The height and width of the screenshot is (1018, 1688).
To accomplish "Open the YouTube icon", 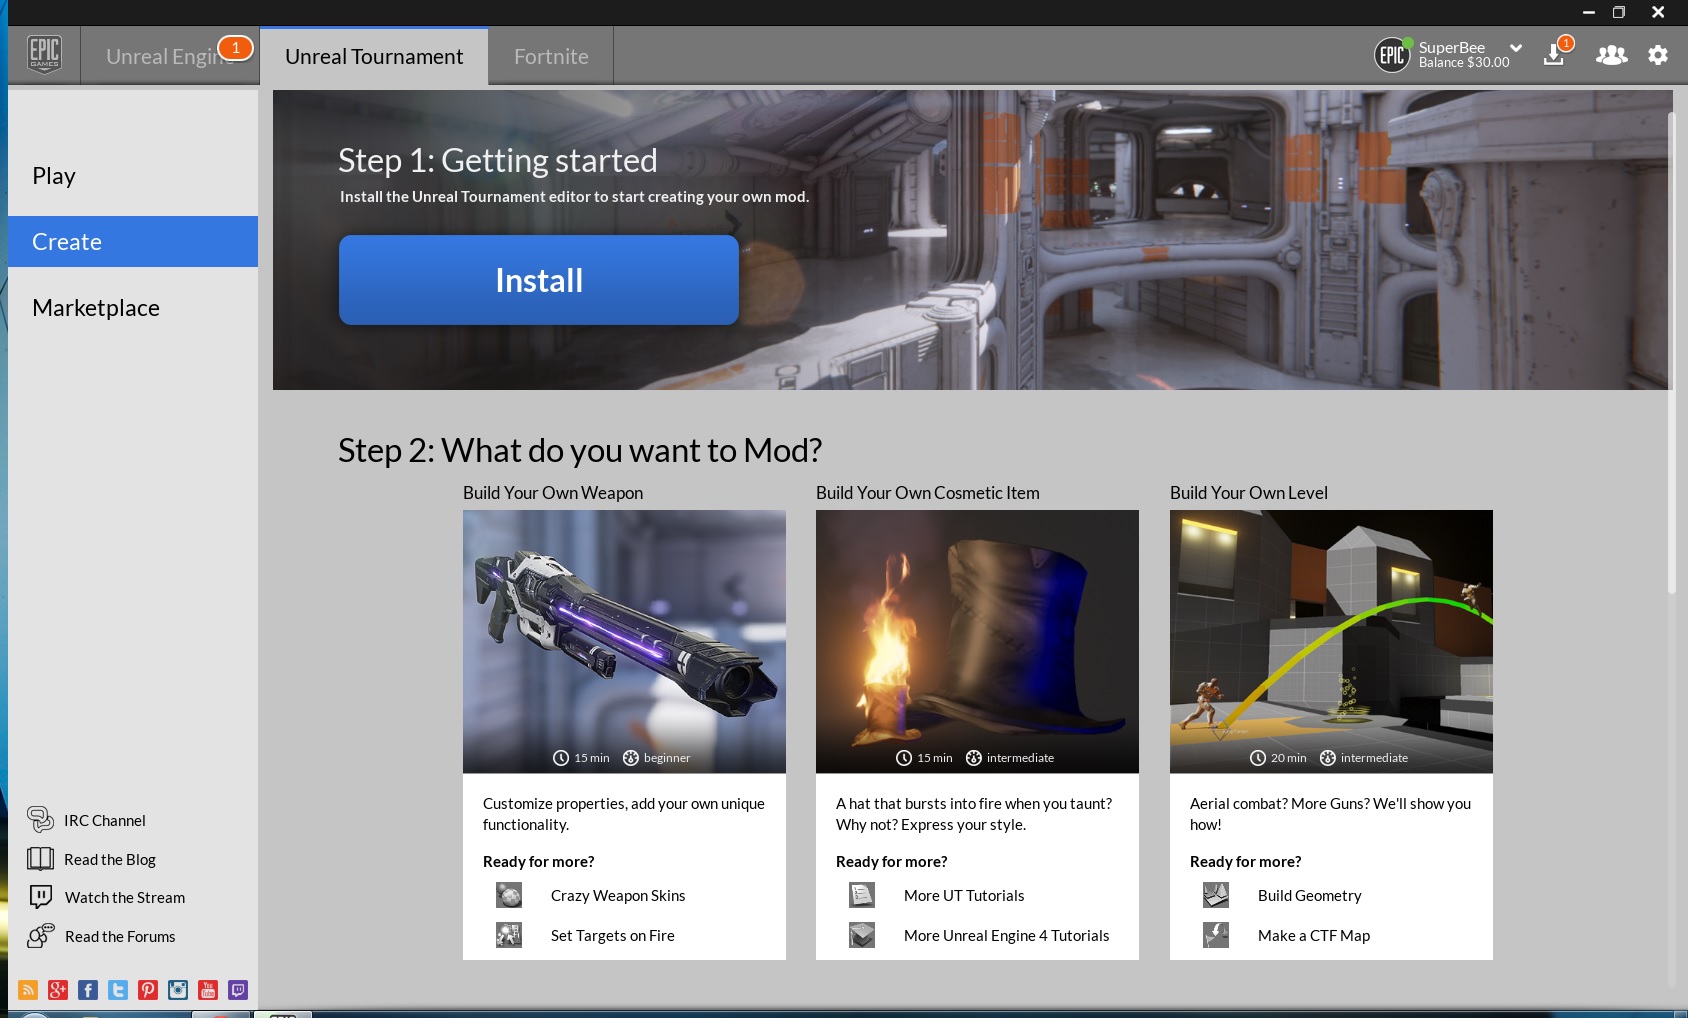I will pos(208,990).
